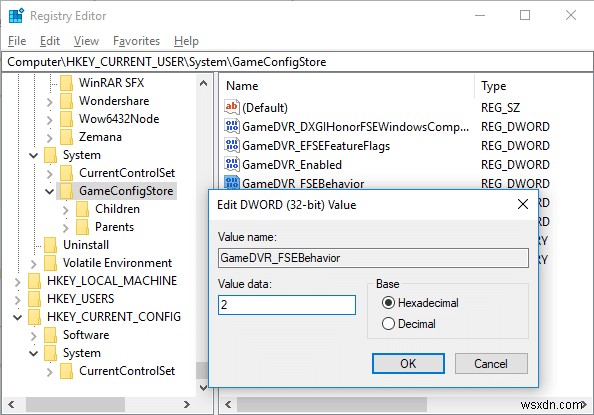Viewport: 594px width, 415px height.
Task: Select the HKEY_USERS label
Action: 80,299
